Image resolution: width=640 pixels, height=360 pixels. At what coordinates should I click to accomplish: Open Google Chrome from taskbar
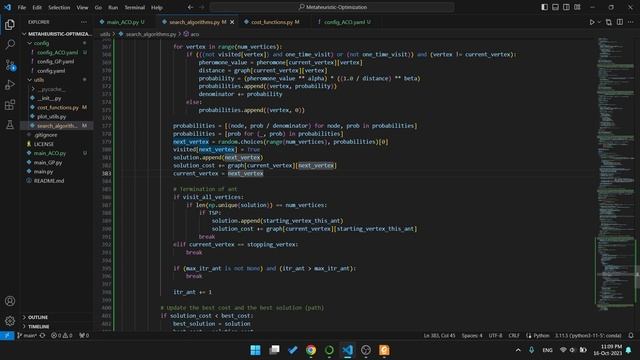(x=311, y=350)
